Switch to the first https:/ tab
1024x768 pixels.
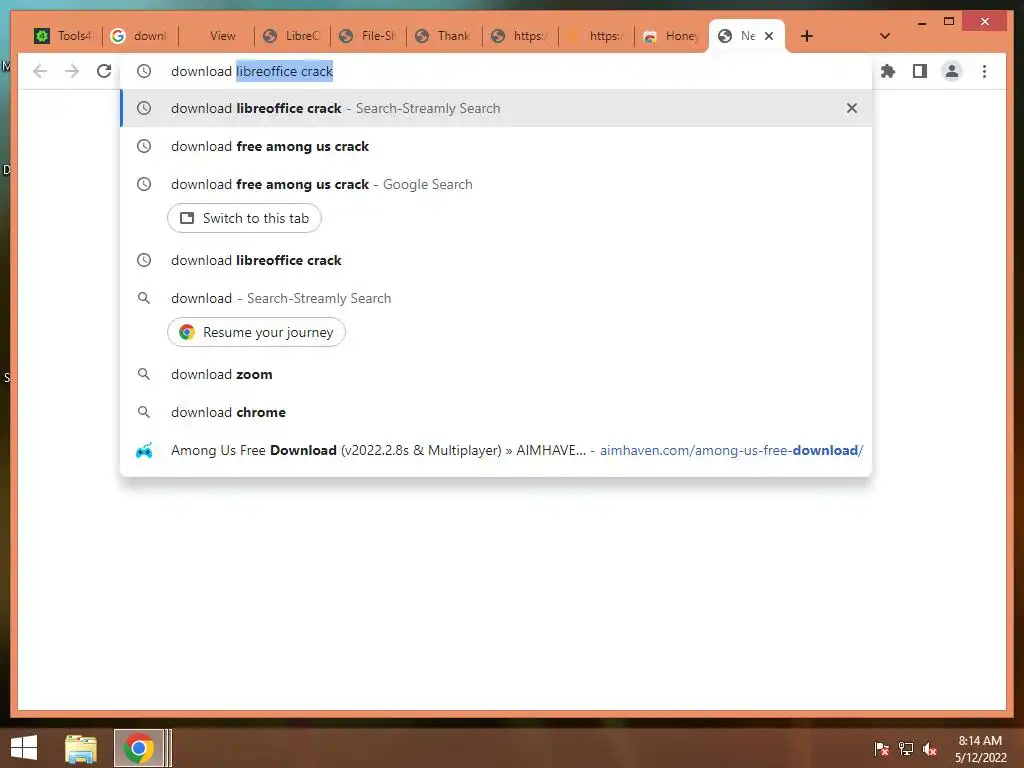[520, 36]
